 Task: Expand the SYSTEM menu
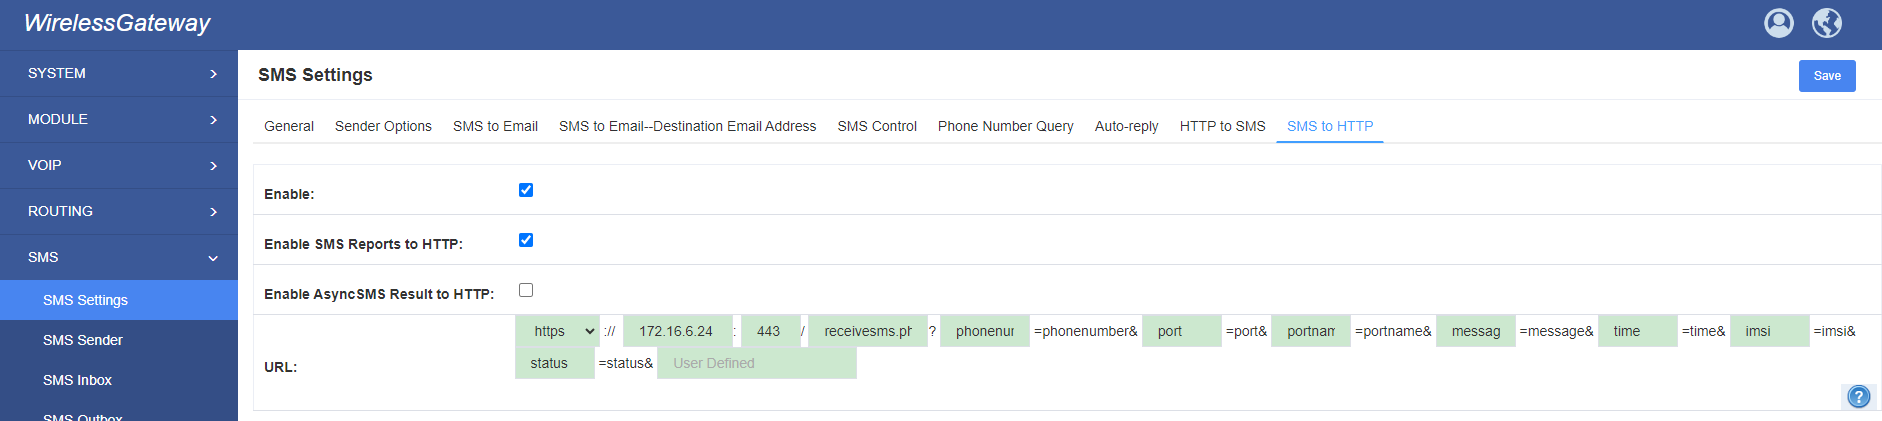click(119, 73)
